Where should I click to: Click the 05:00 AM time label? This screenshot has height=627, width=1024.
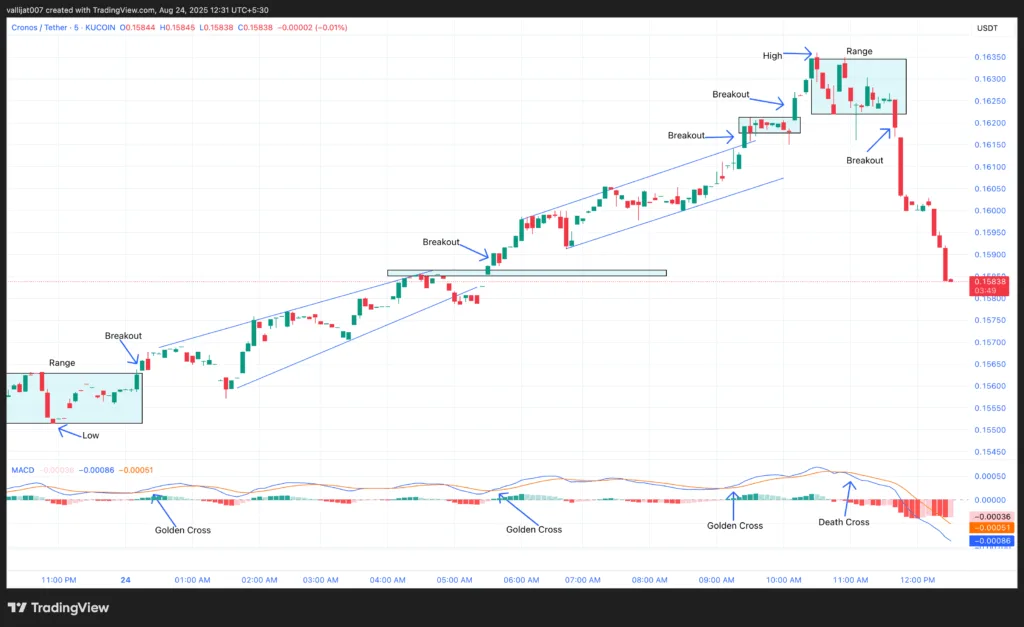[455, 579]
